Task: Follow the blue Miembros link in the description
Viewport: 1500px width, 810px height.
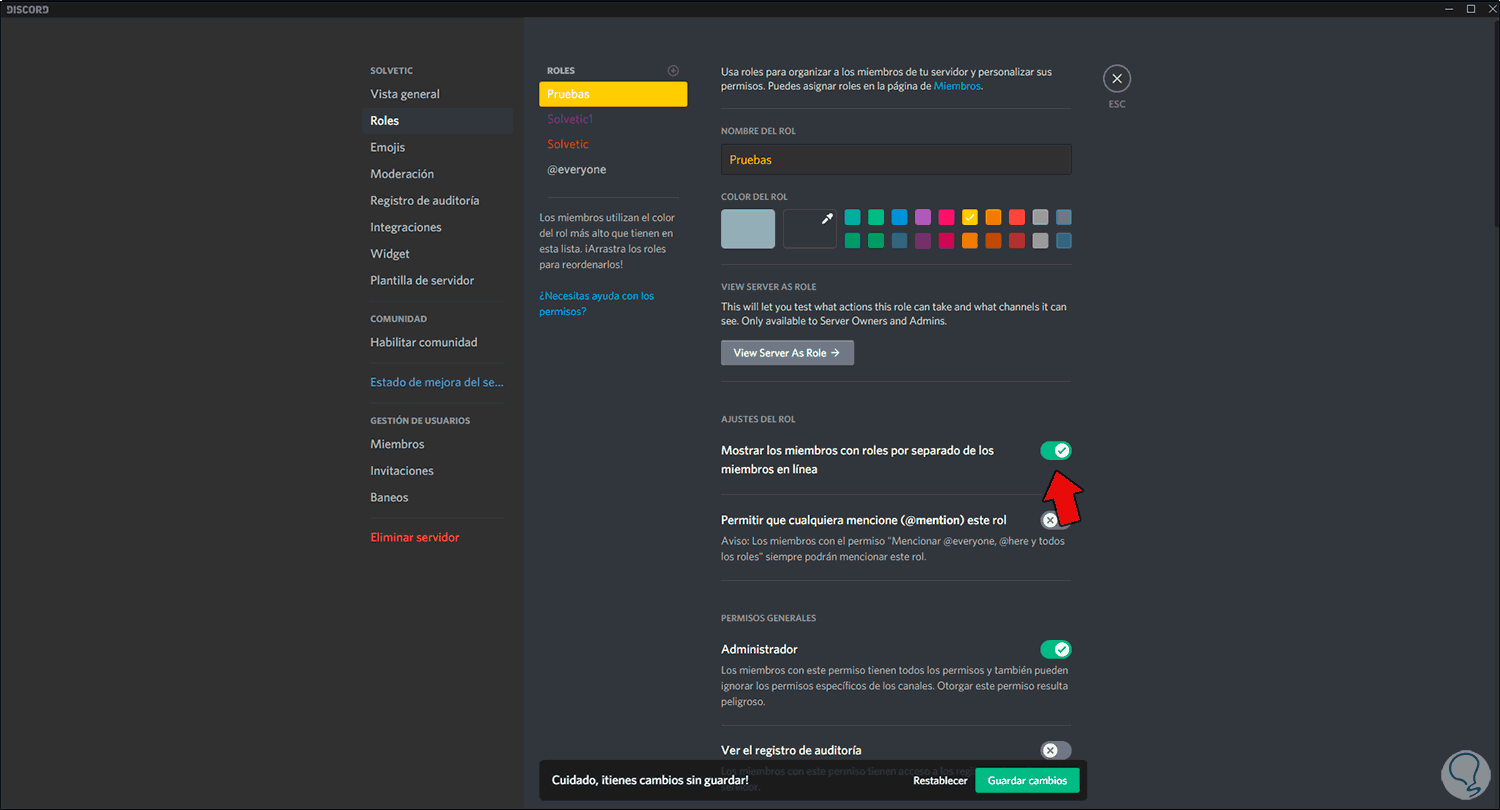Action: pyautogui.click(x=957, y=86)
